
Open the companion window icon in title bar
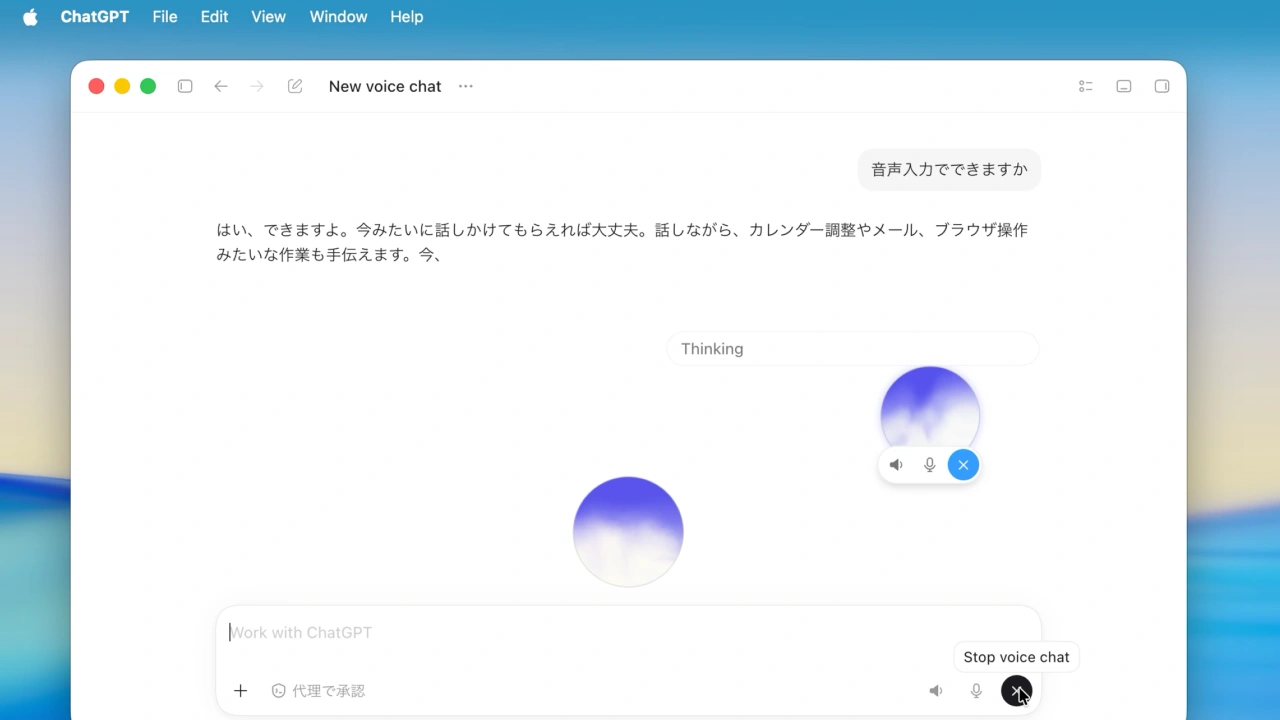click(x=1124, y=86)
